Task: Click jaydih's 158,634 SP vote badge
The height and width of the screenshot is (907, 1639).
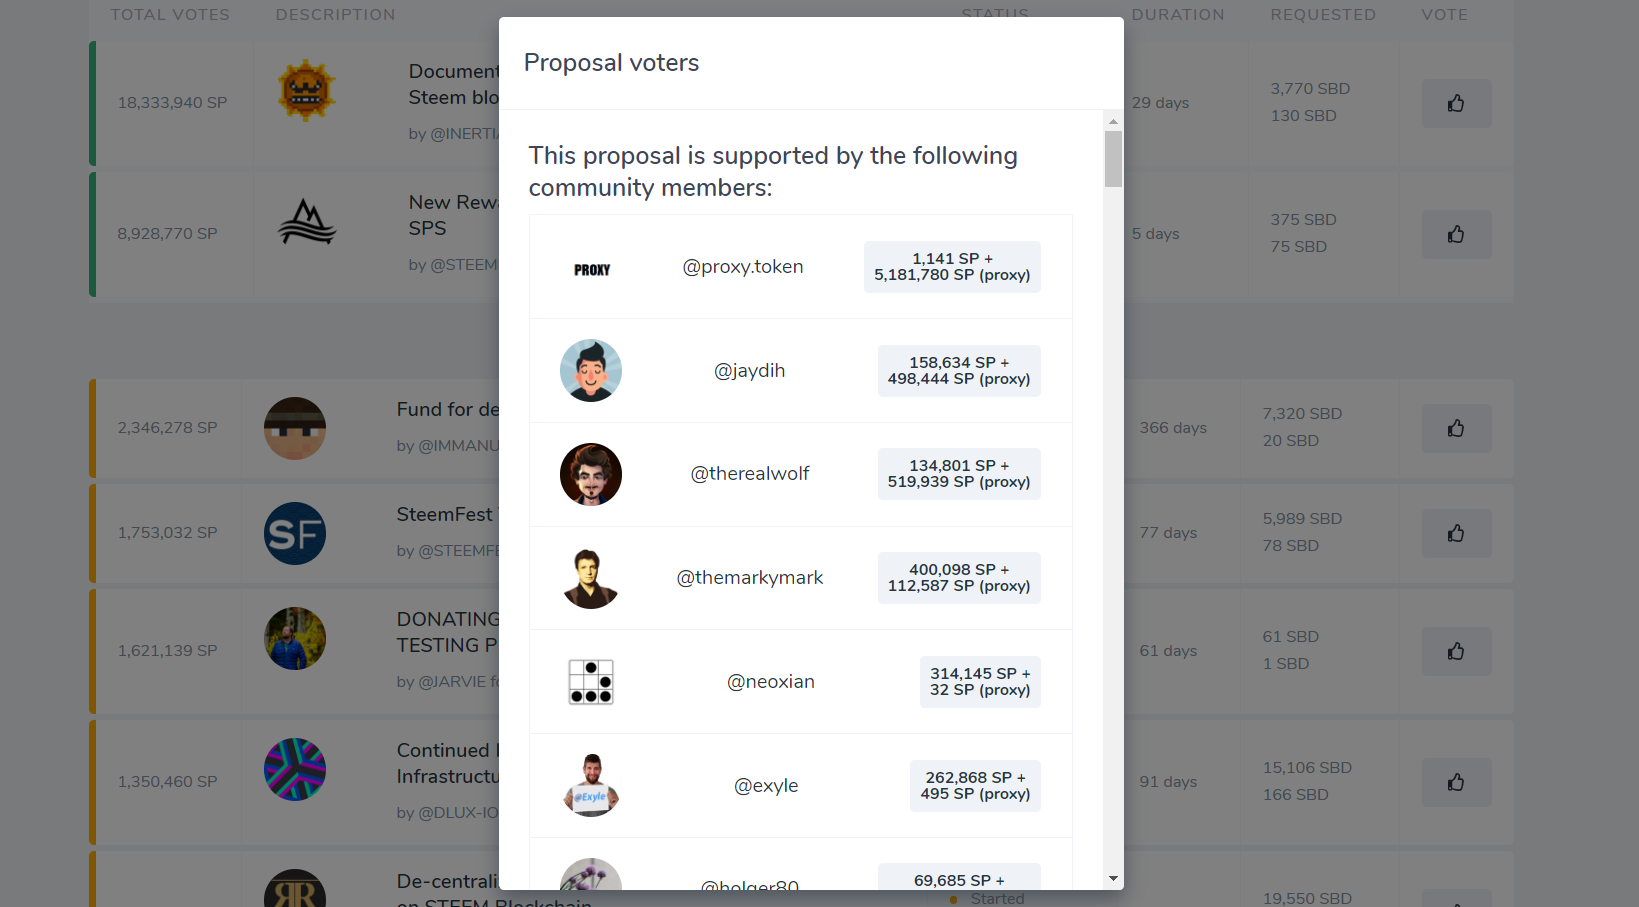Action: (x=959, y=371)
